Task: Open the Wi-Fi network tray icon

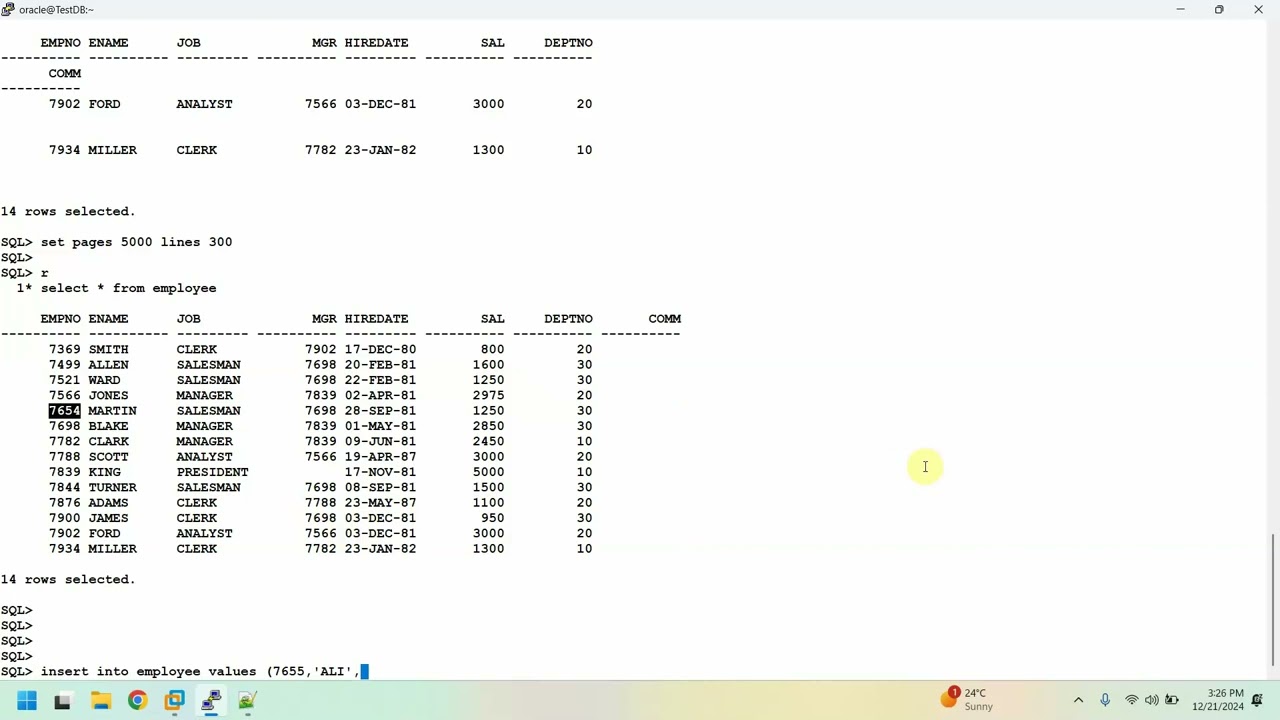Action: (1131, 700)
